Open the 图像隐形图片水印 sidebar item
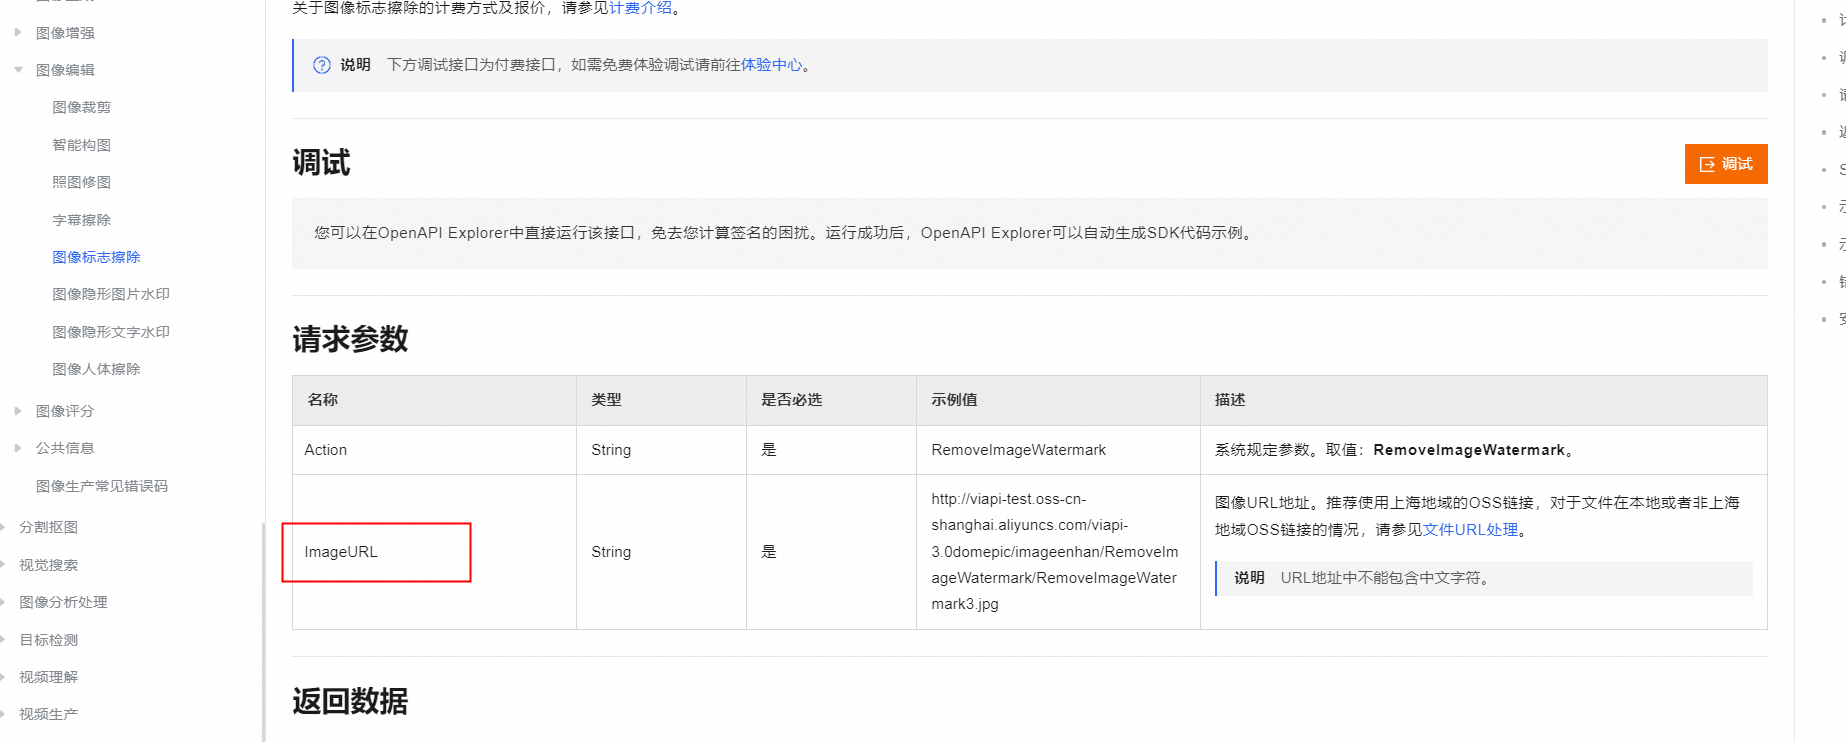This screenshot has width=1846, height=742. [x=111, y=294]
